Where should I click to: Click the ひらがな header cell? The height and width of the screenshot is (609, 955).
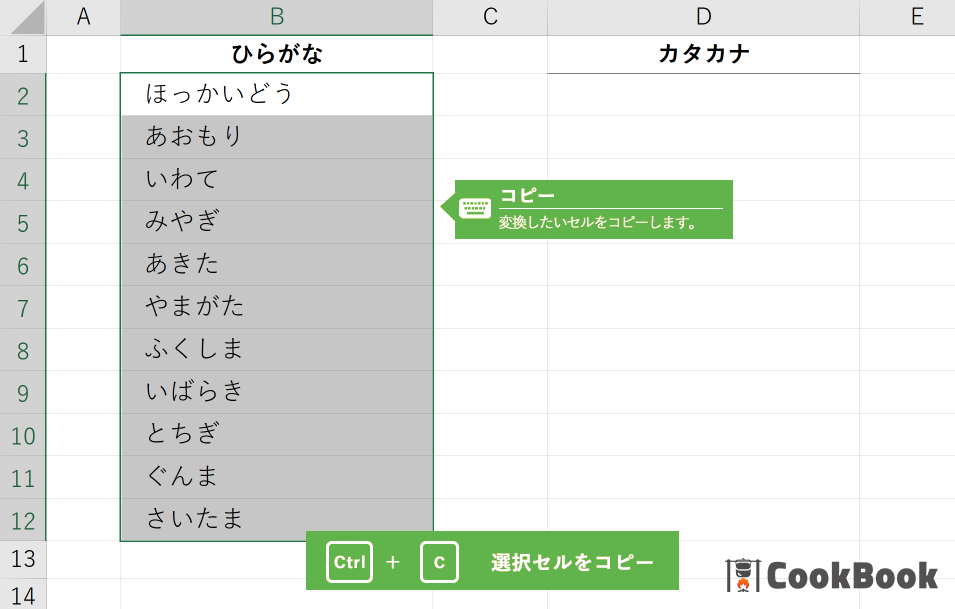click(x=277, y=54)
